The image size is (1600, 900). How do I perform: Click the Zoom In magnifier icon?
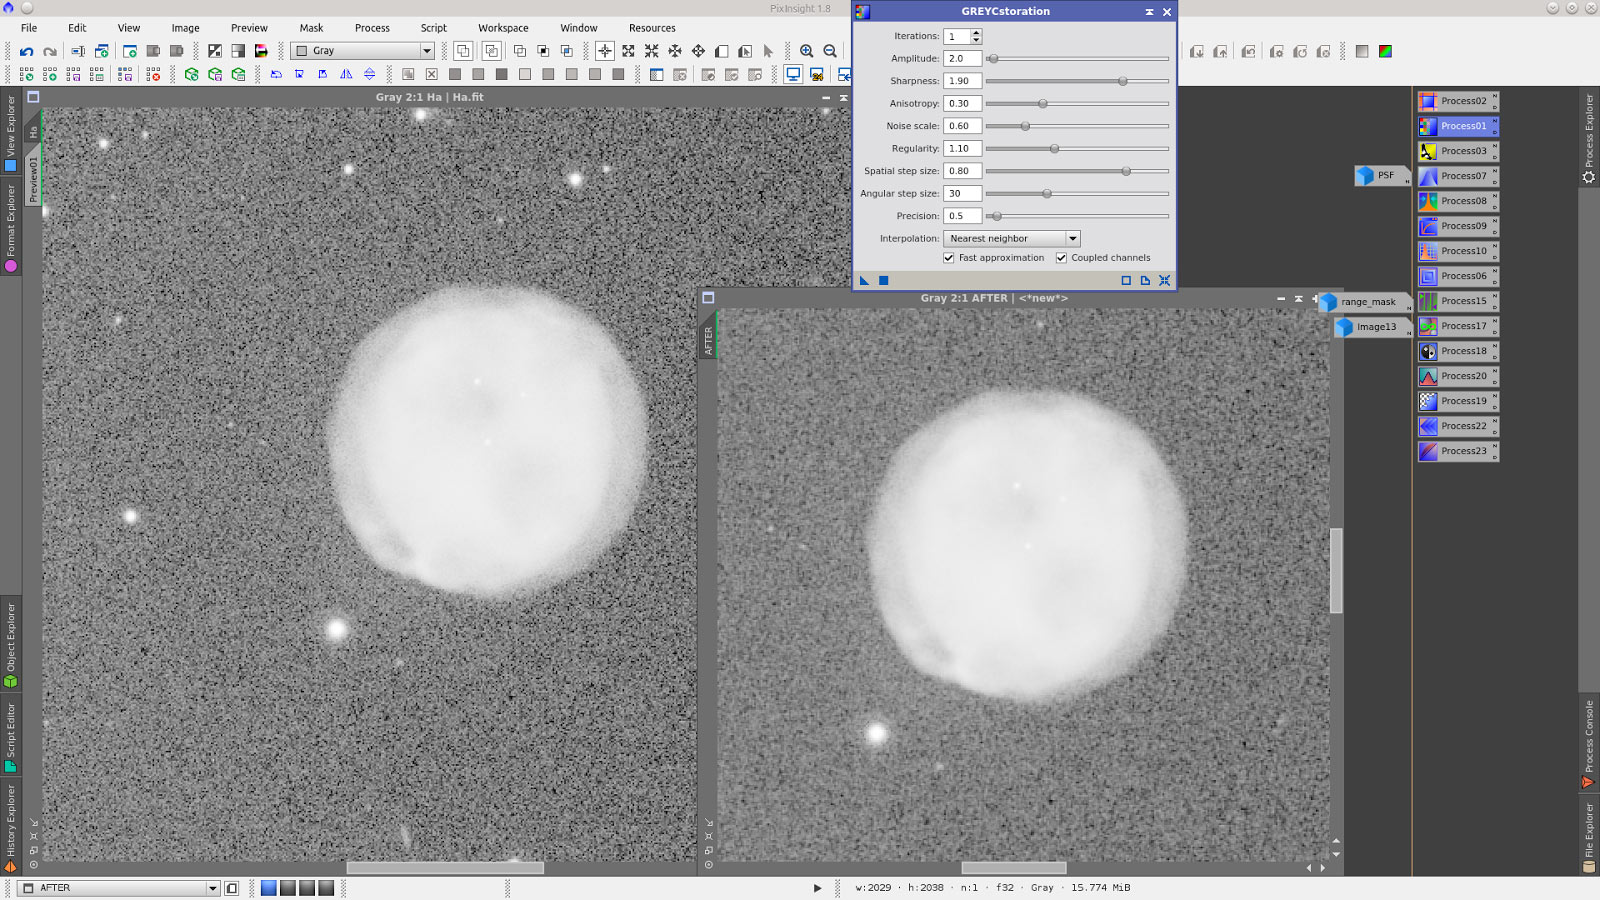806,51
